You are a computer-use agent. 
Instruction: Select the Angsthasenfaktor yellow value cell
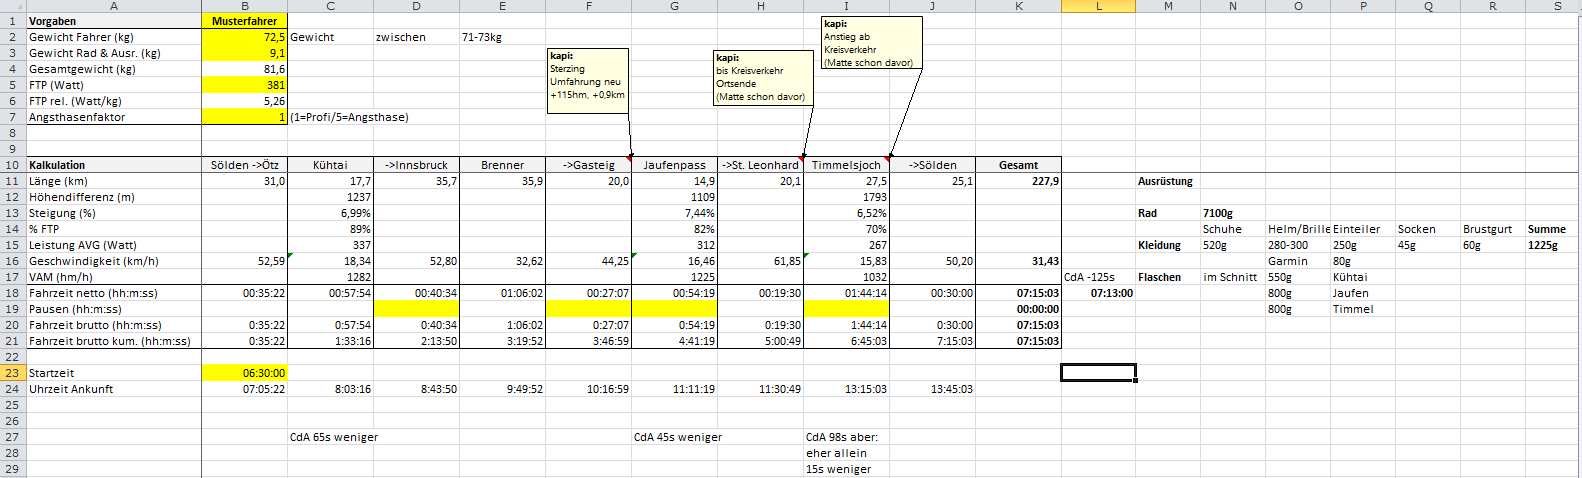tap(245, 117)
